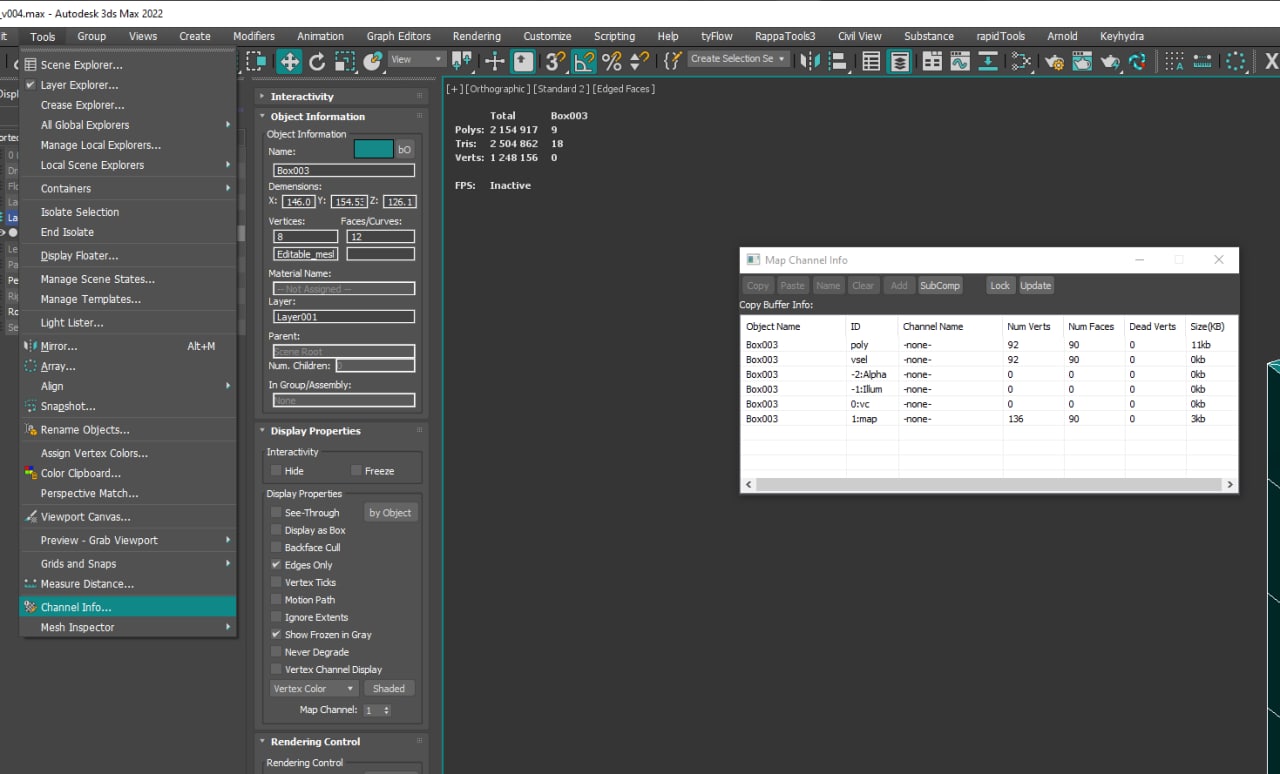Collapse the Display Properties rollout
Viewport: 1280px width, 774px height.
click(x=315, y=431)
